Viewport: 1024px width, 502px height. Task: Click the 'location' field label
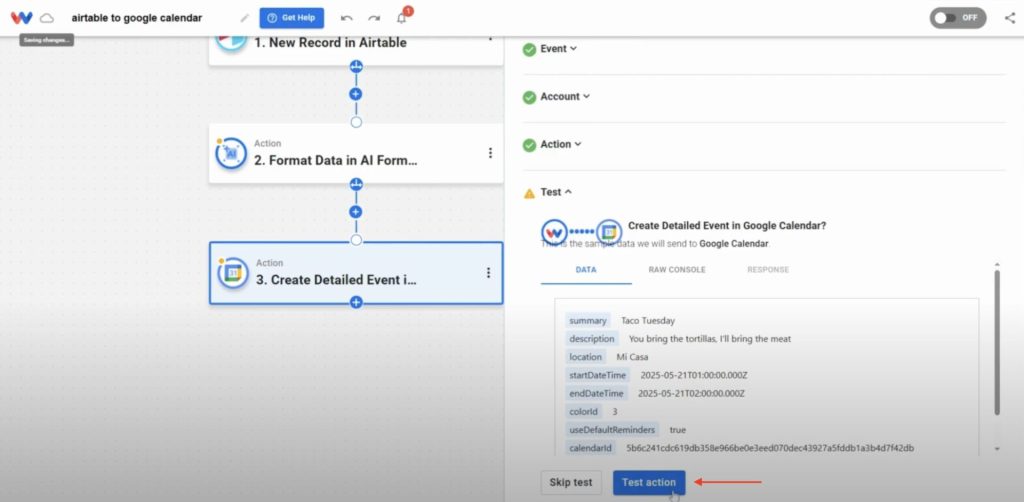tap(585, 357)
